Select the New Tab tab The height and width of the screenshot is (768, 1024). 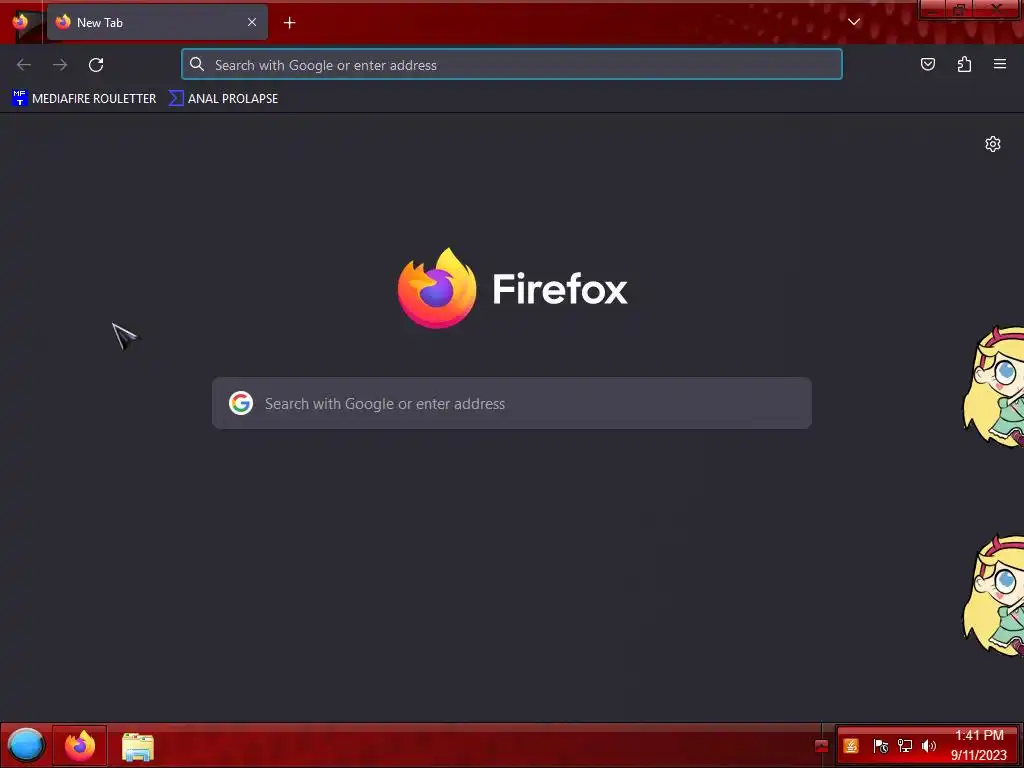[x=157, y=22]
